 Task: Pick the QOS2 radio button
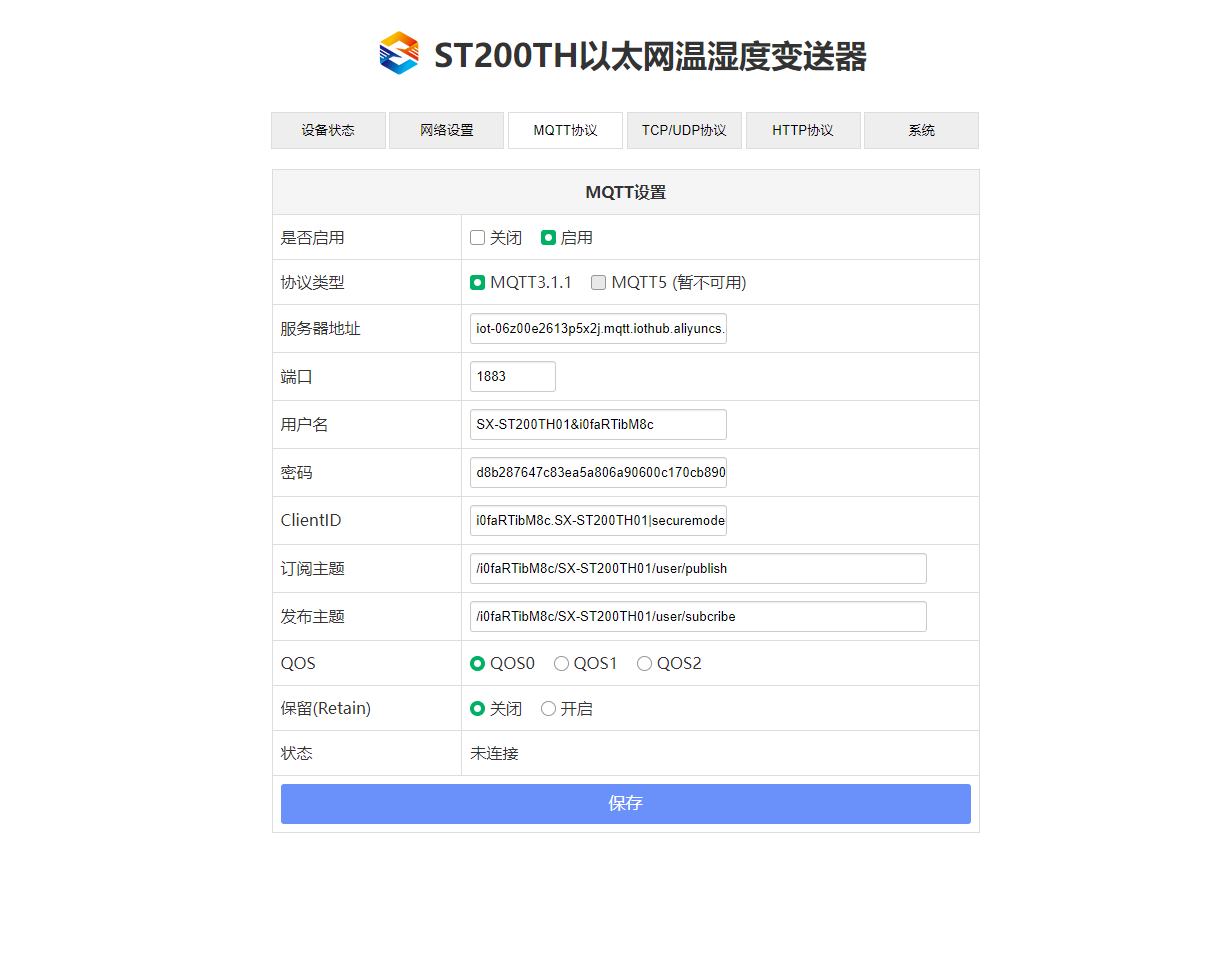point(645,664)
